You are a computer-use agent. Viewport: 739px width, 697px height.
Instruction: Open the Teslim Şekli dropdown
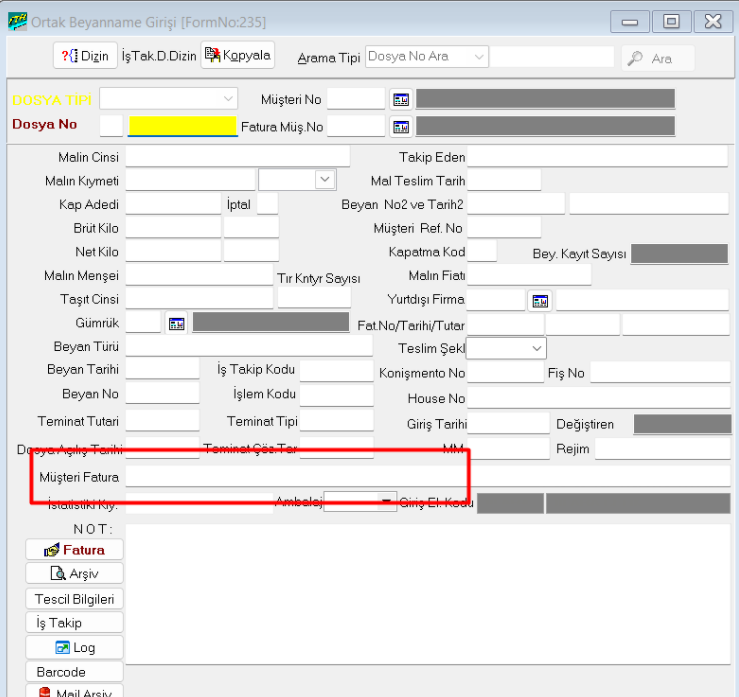(x=537, y=349)
